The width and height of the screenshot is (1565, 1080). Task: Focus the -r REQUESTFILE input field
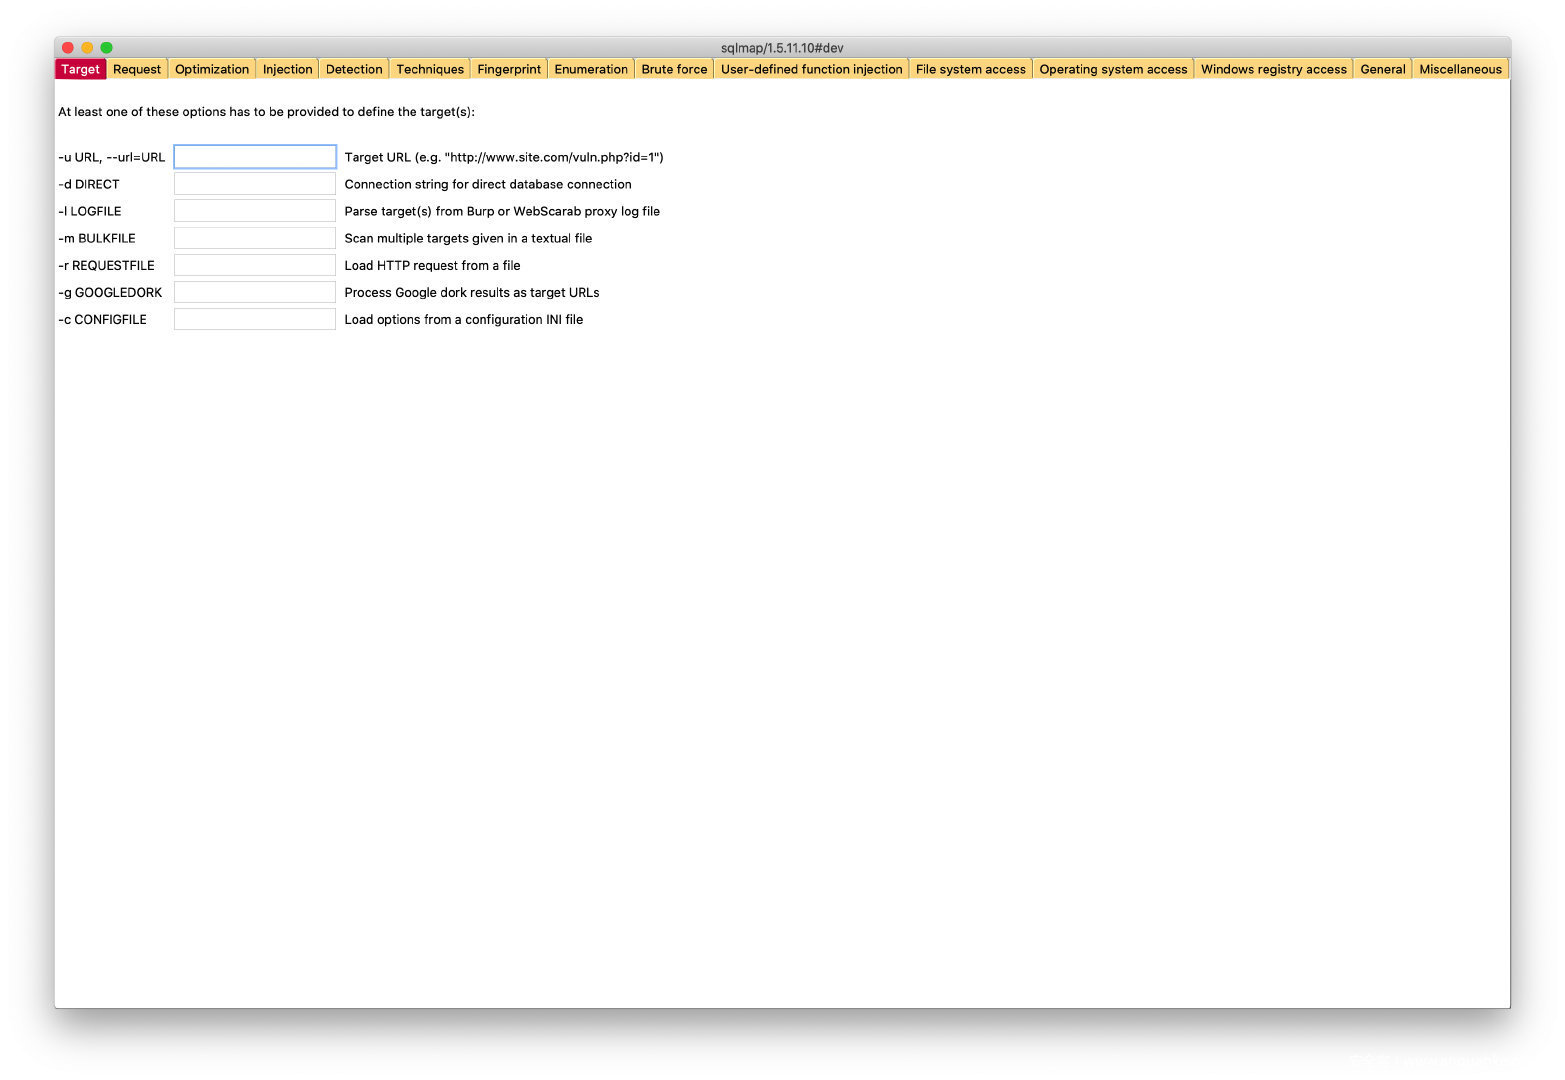pyautogui.click(x=255, y=265)
